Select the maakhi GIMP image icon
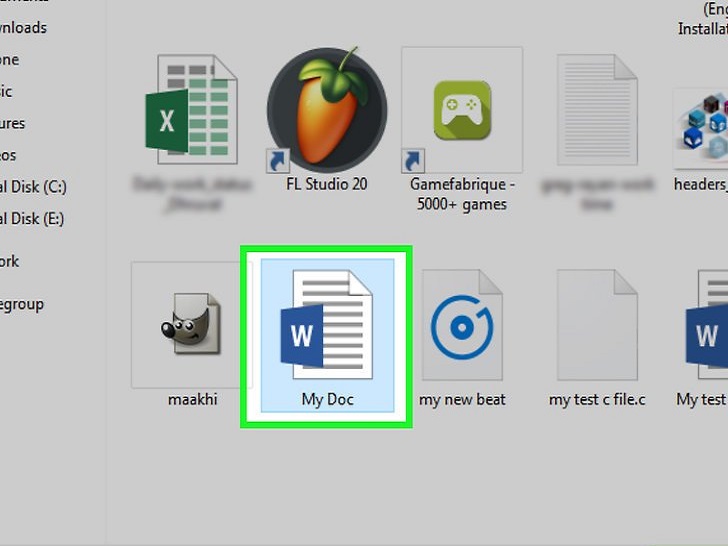Image resolution: width=728 pixels, height=546 pixels. coord(192,325)
